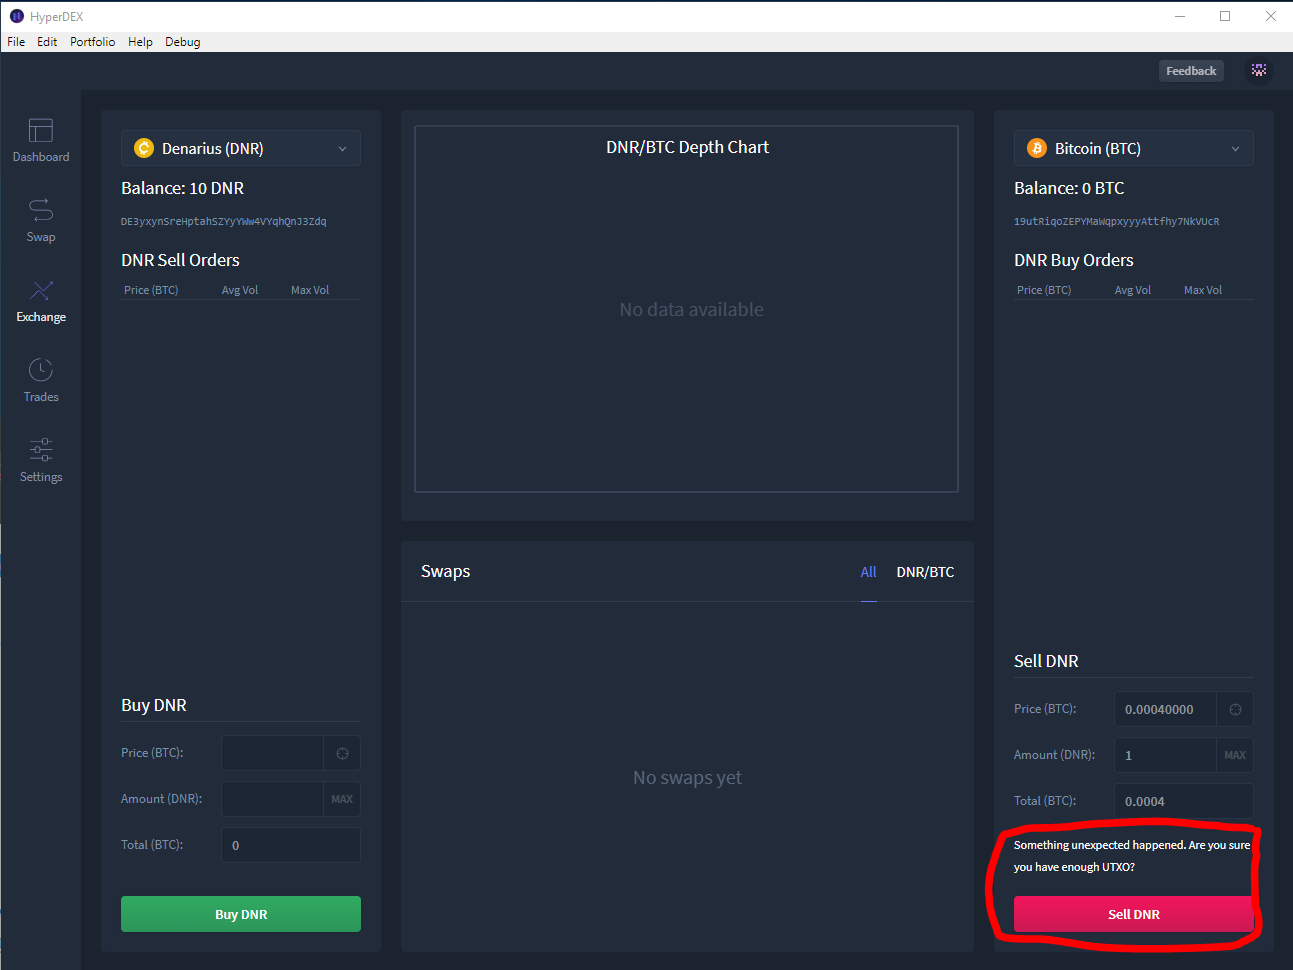1293x970 pixels.
Task: Click MAX in Buy DNR amount field
Action: click(342, 799)
